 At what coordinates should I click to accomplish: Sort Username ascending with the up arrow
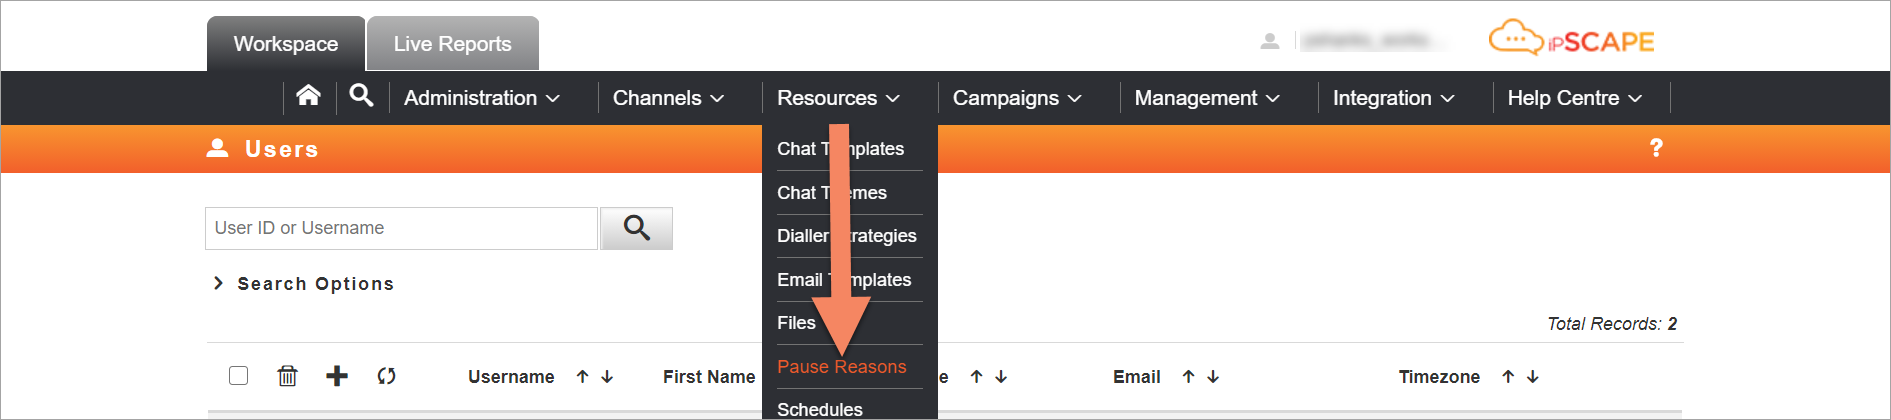click(582, 377)
